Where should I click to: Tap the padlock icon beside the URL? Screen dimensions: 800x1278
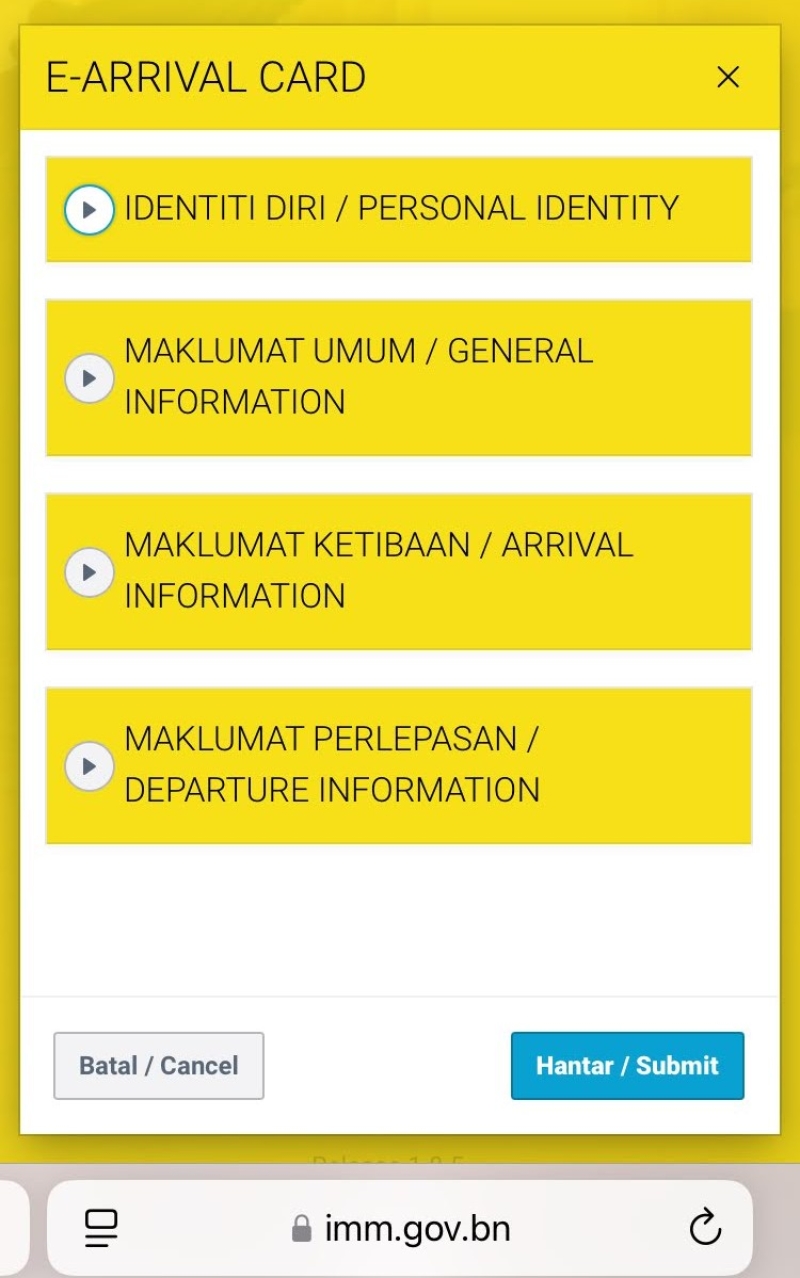301,1228
